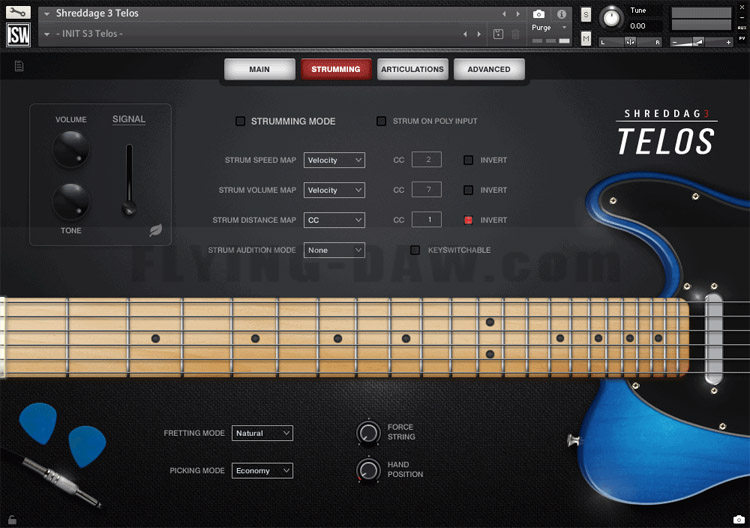The image size is (750, 528).
Task: Open Strum Volume Map dropdown
Action: (x=334, y=190)
